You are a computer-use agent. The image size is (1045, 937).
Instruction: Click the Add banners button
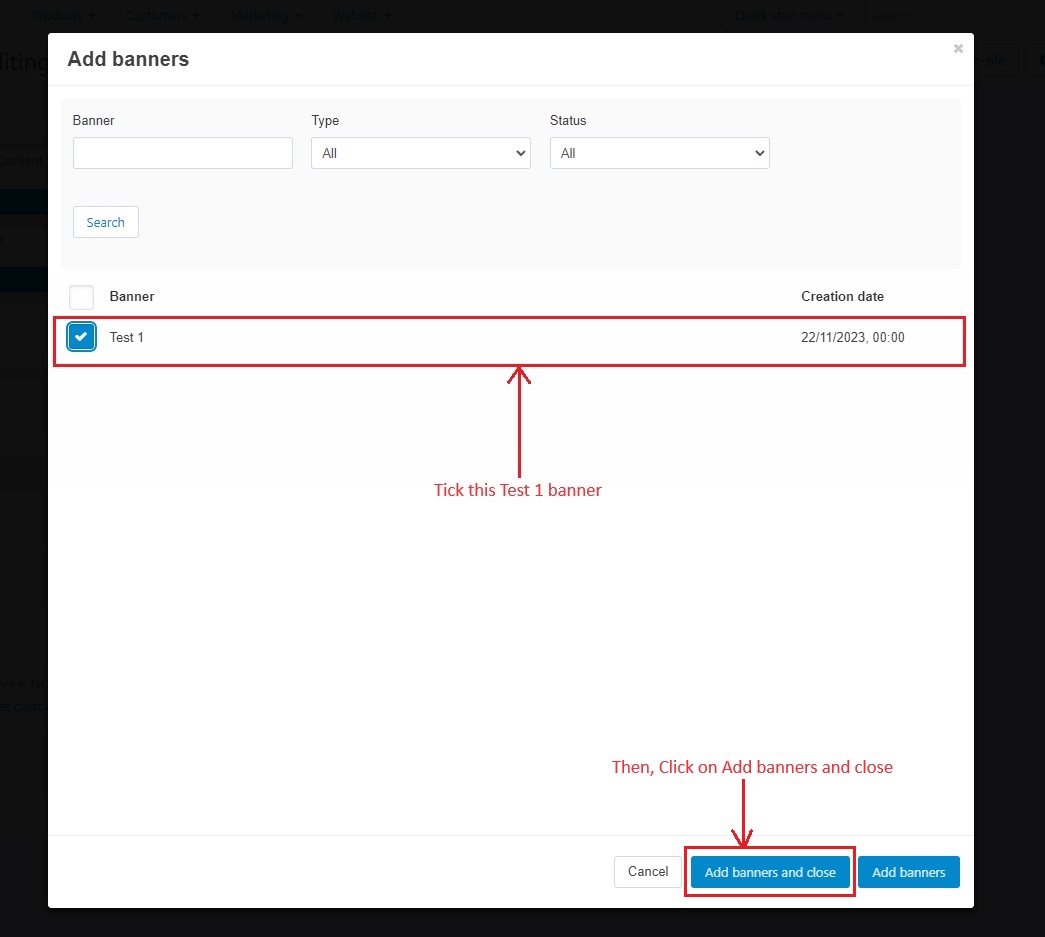[908, 872]
